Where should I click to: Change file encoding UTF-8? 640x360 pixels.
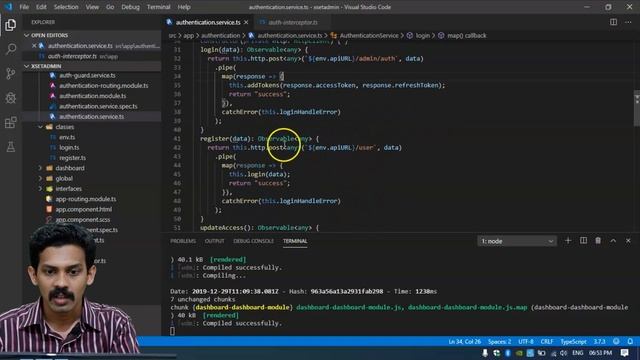point(526,341)
